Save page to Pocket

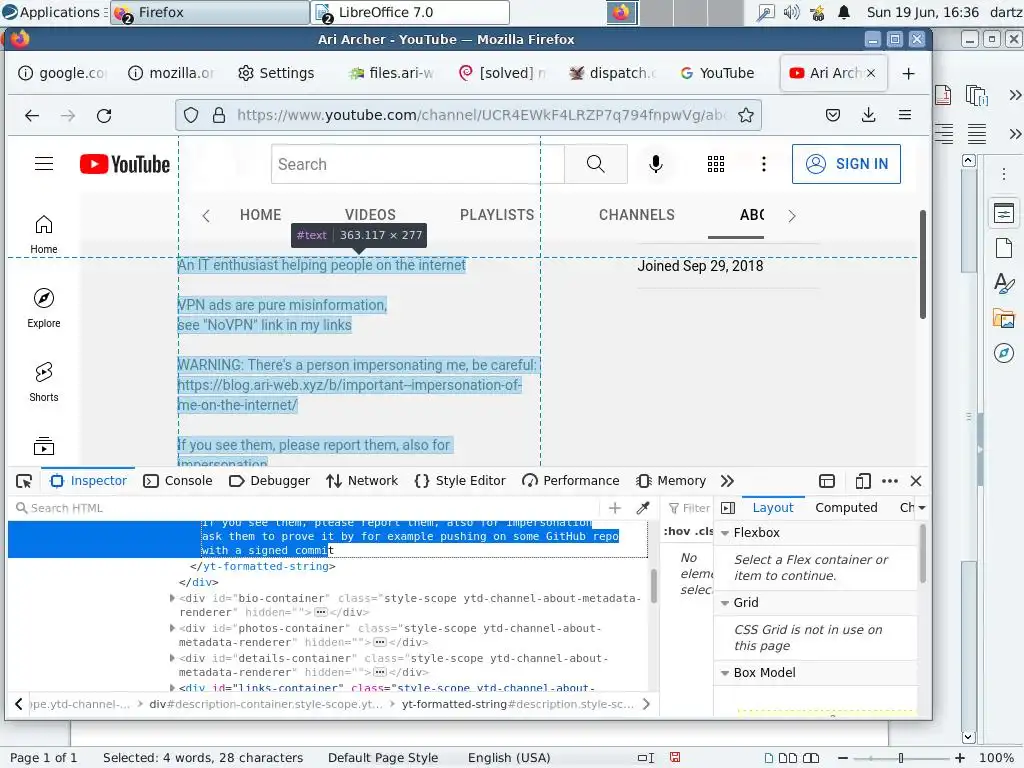coord(833,116)
